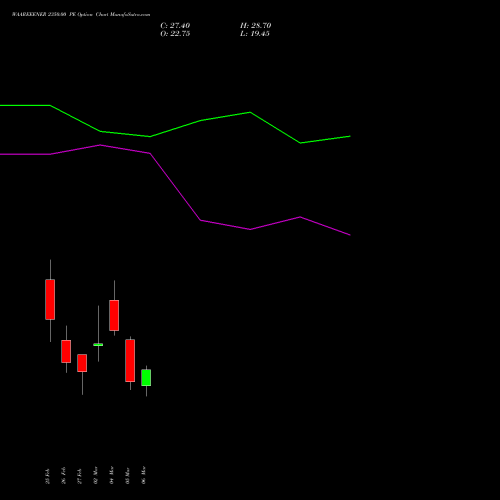
Task: Click the red candlestick above 05 Mar
Action: coord(130,360)
